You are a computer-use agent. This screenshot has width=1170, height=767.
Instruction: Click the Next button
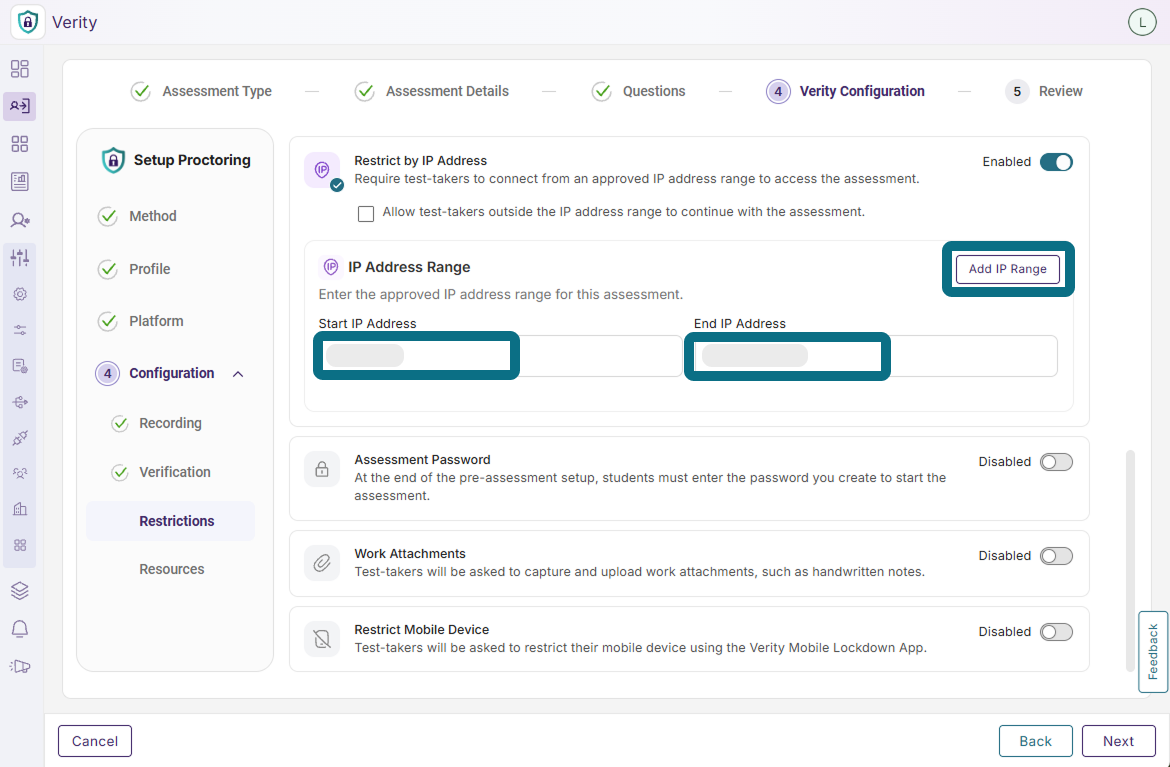click(1119, 741)
